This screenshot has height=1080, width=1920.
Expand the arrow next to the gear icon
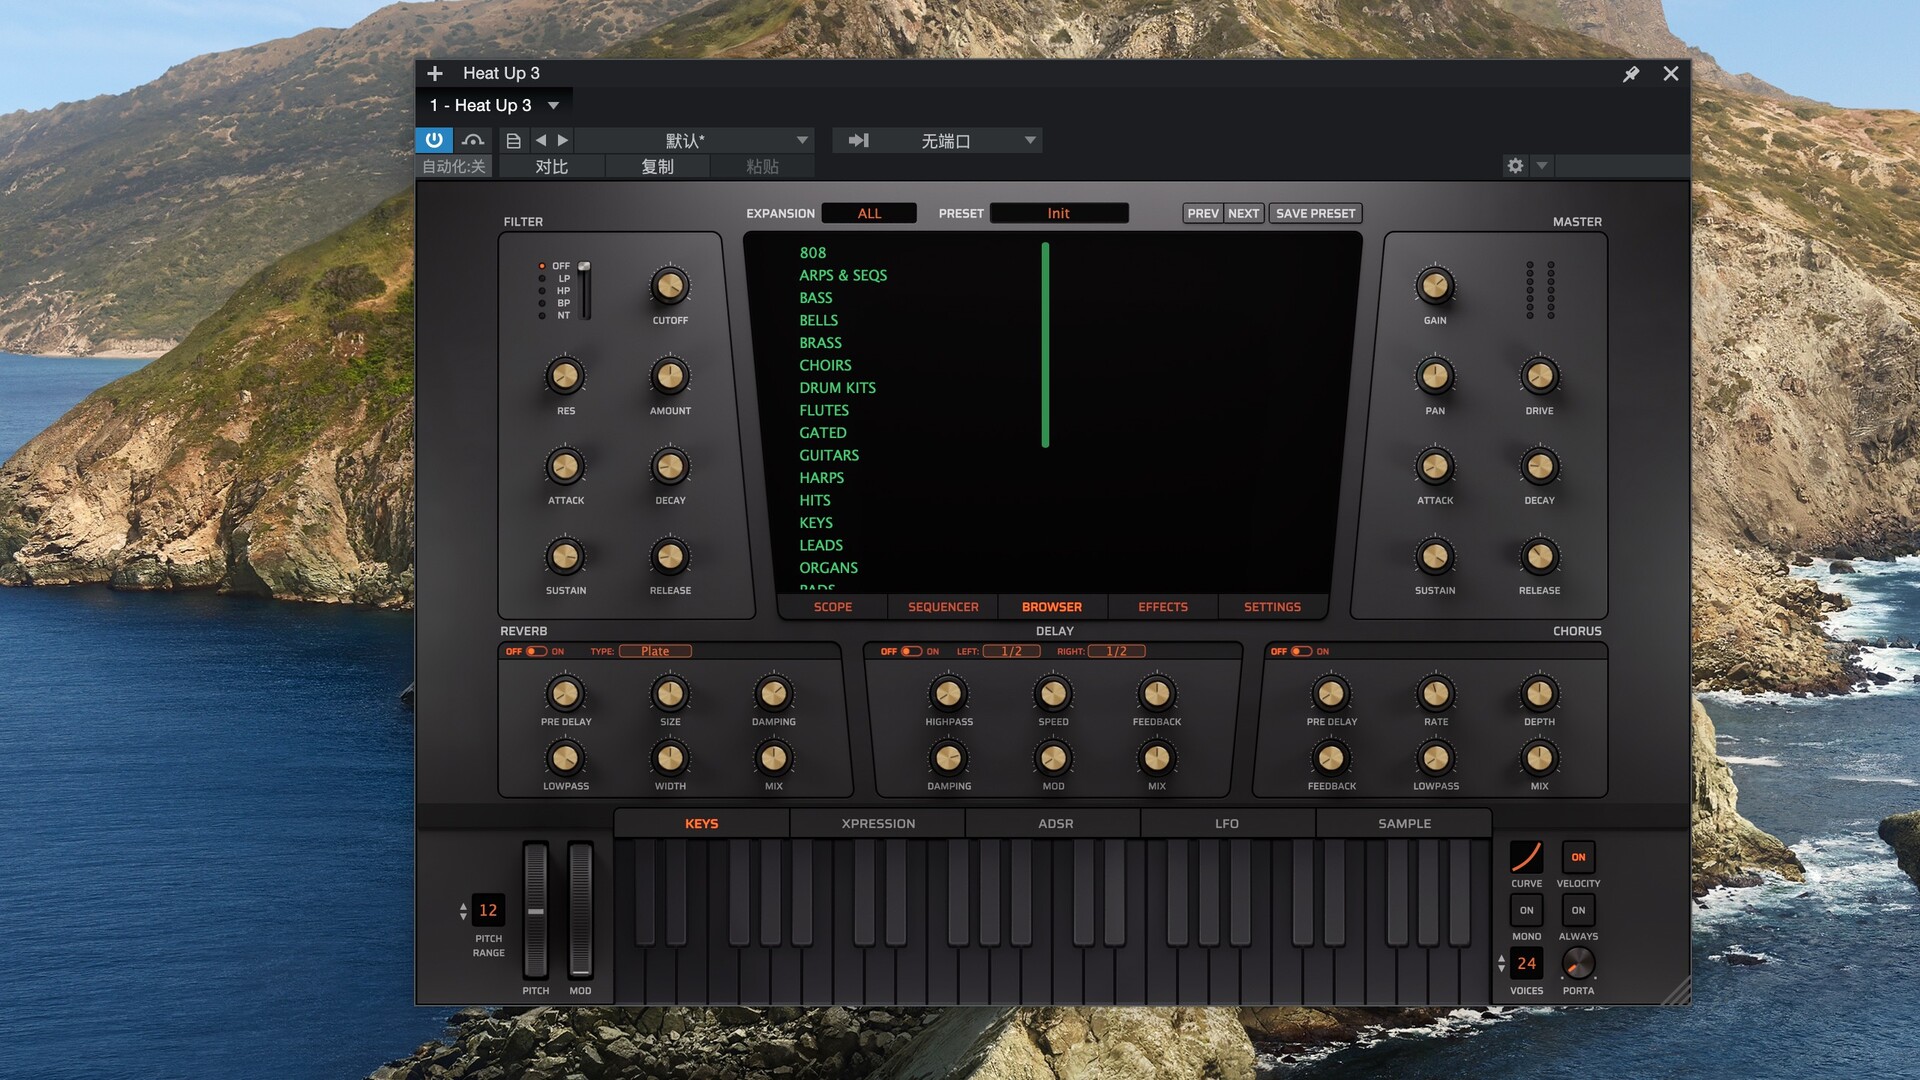1542,166
